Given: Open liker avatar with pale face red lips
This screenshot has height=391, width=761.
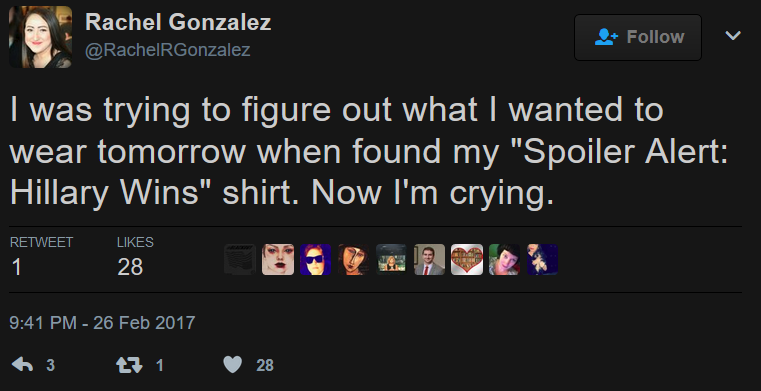Looking at the screenshot, I should coord(278,260).
